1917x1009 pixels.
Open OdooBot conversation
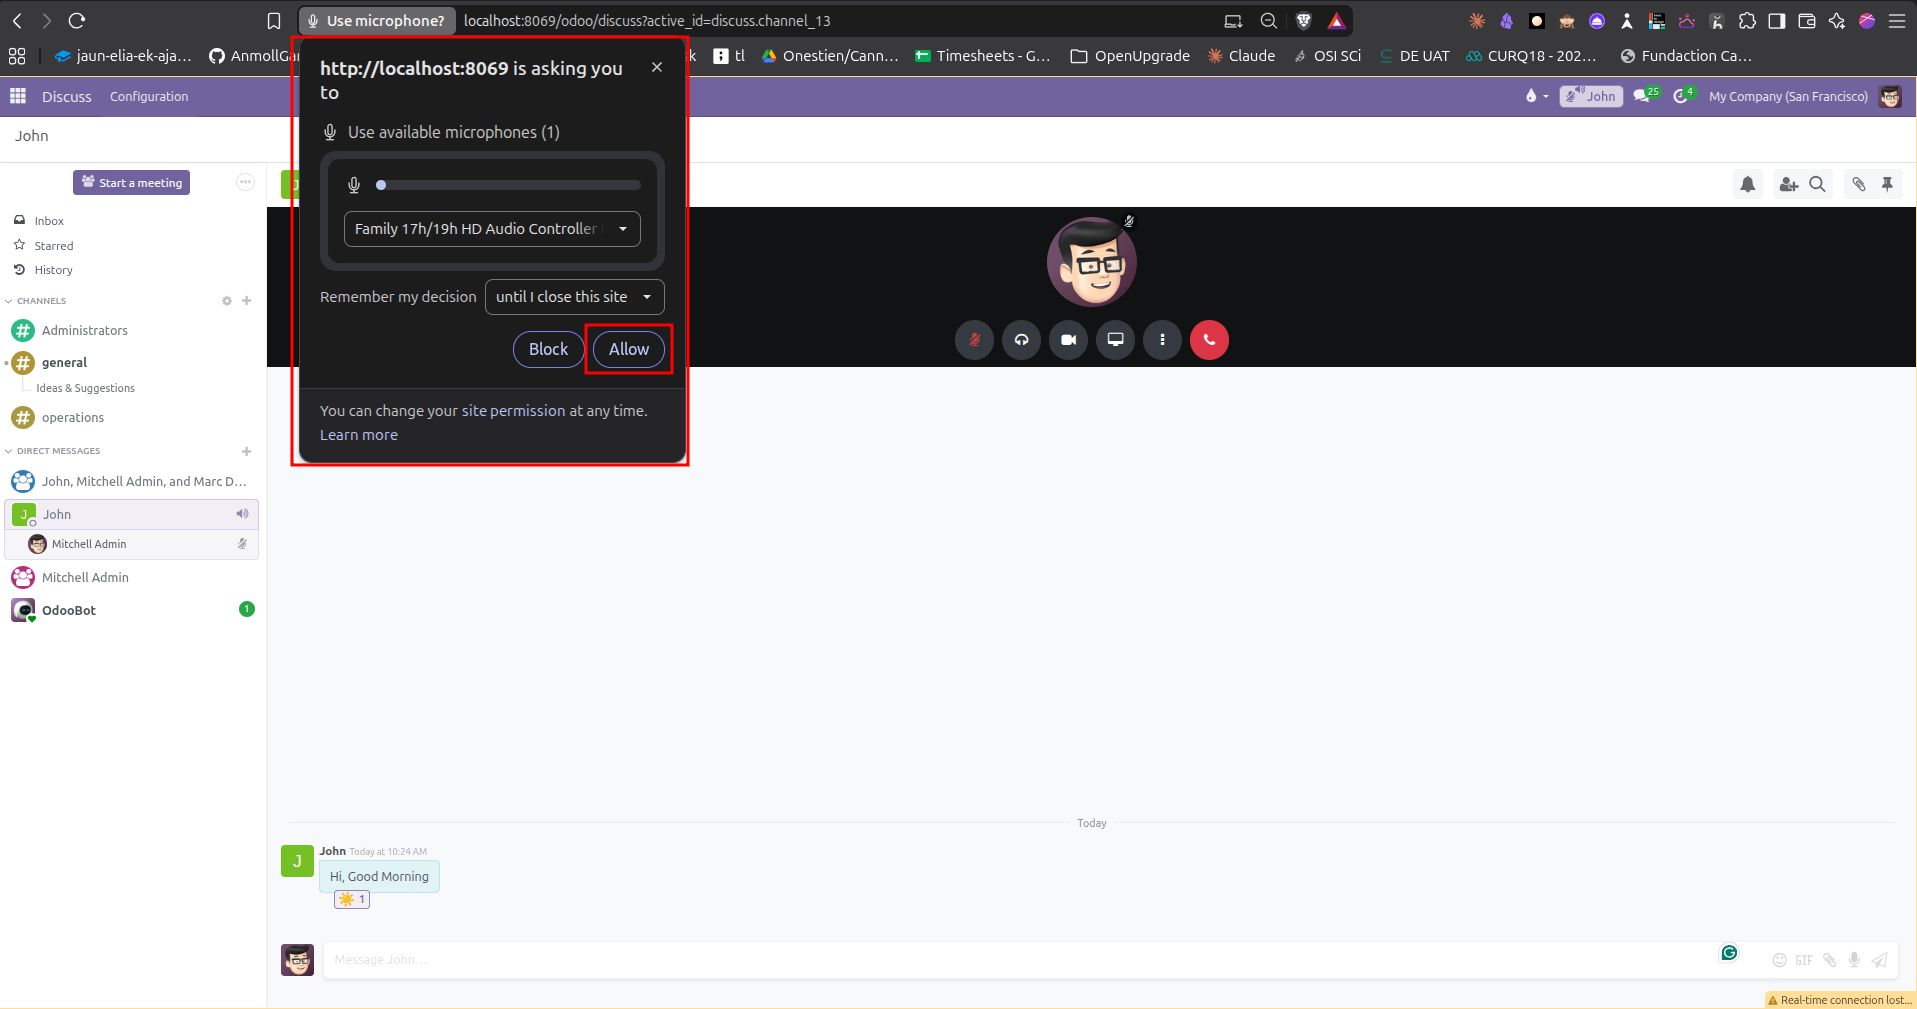coord(69,610)
